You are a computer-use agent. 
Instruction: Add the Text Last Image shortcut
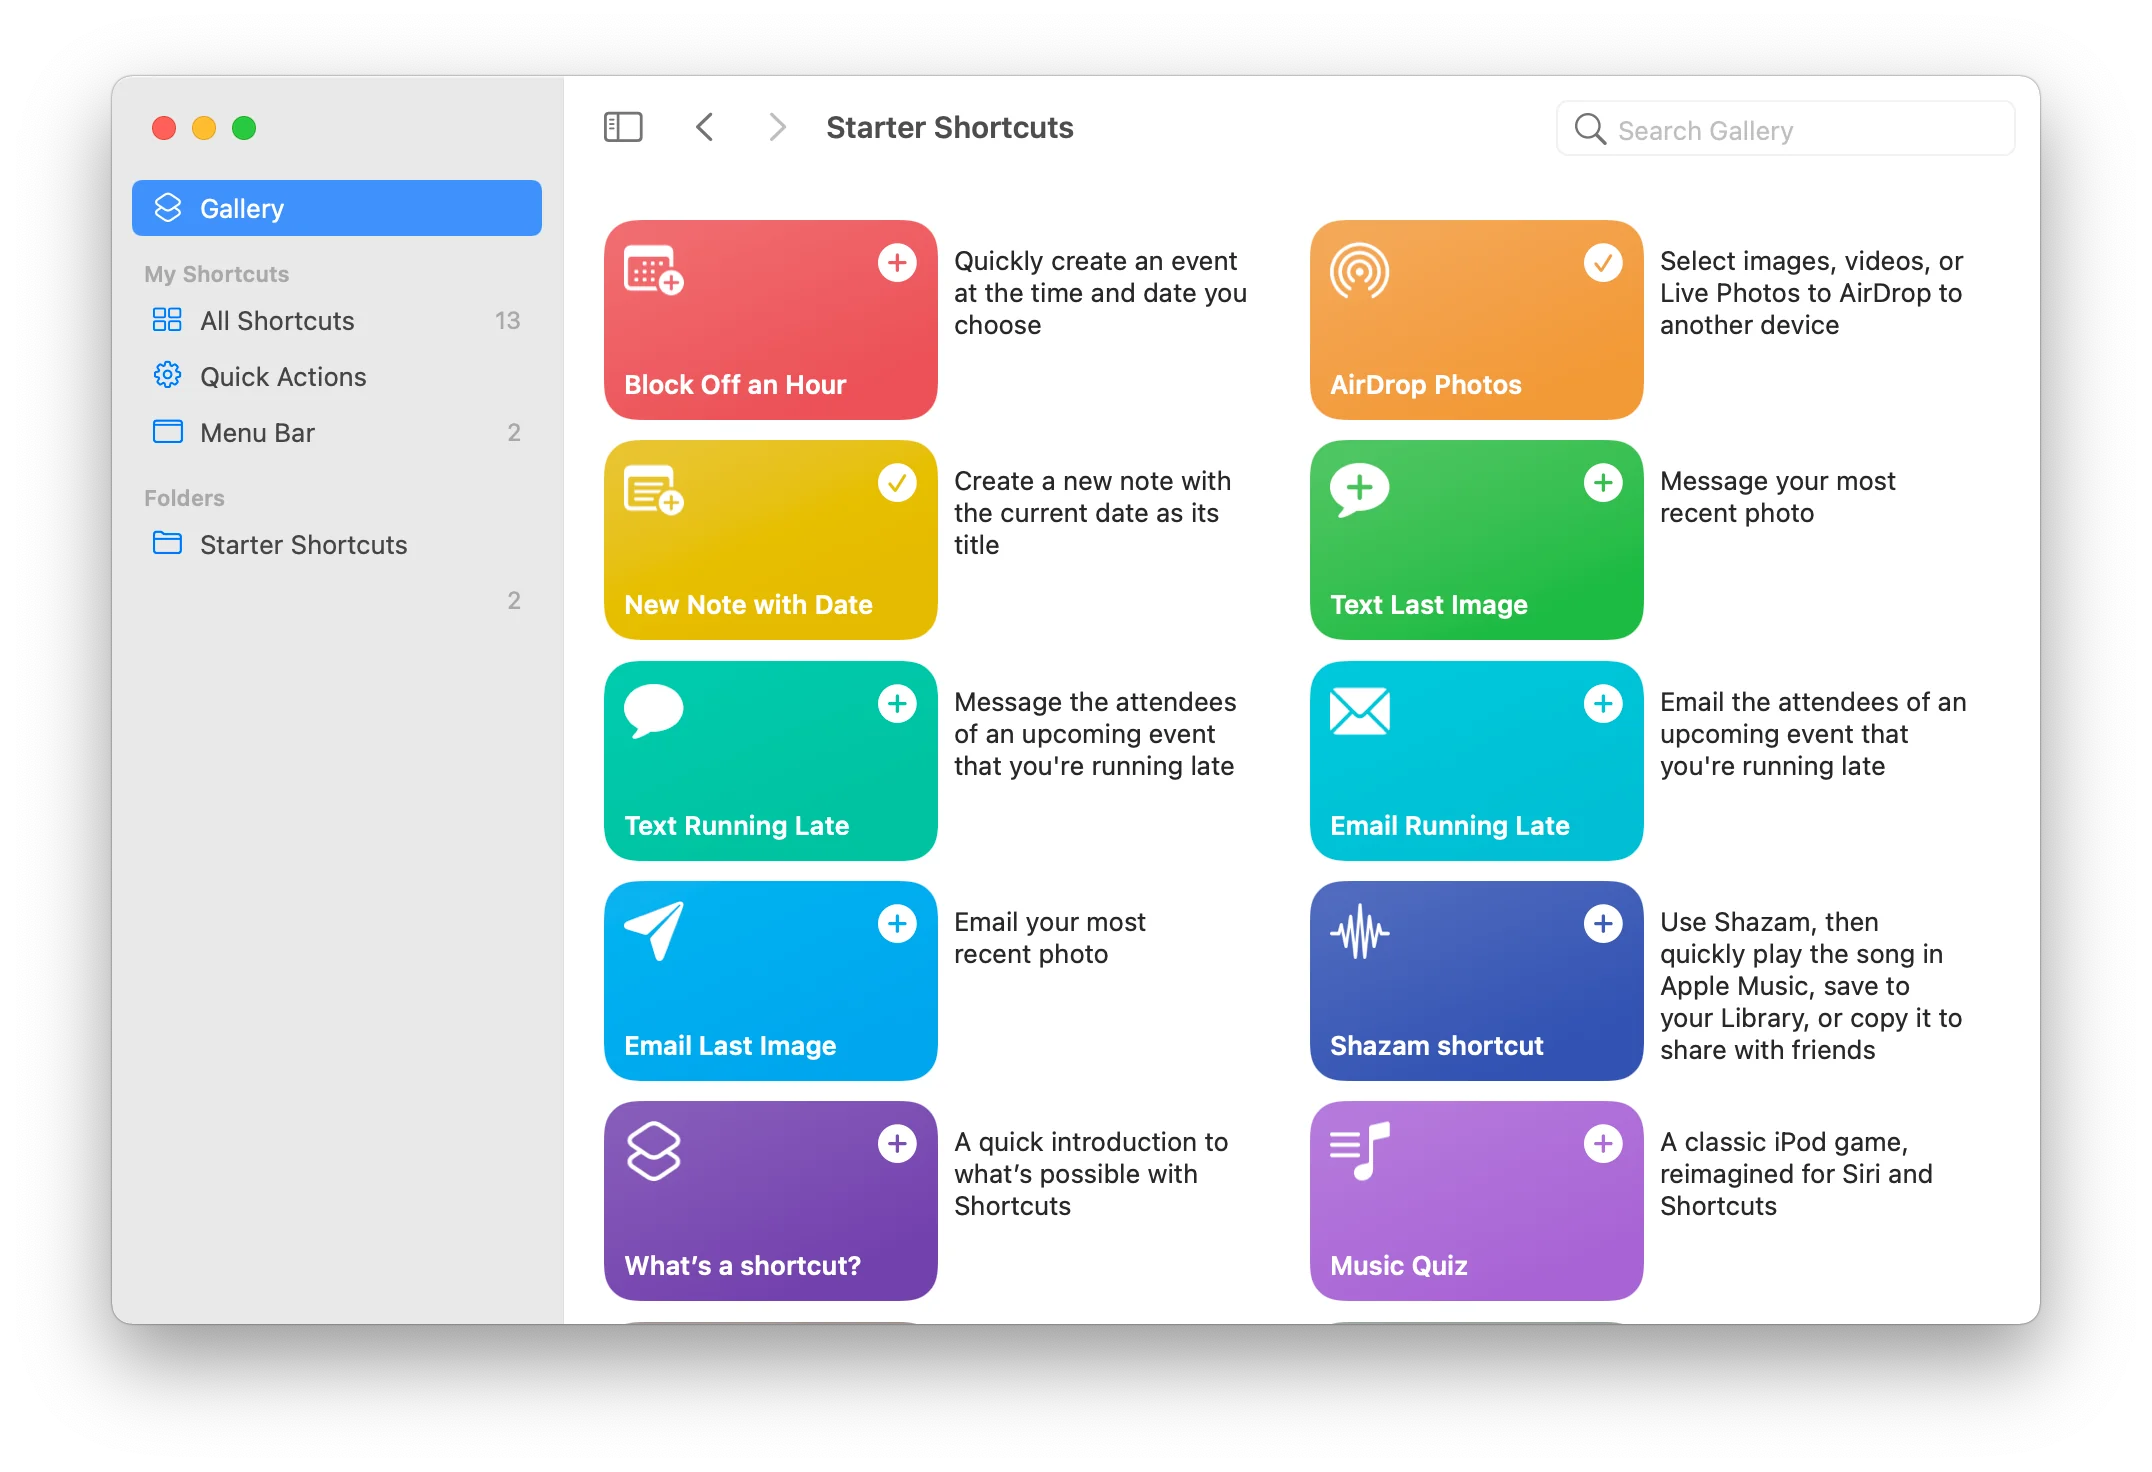coord(1603,483)
